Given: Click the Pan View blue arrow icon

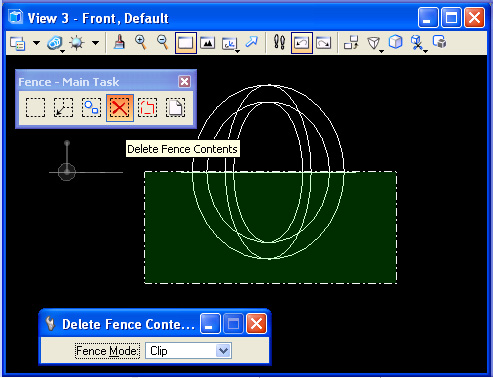Looking at the screenshot, I should [252, 42].
